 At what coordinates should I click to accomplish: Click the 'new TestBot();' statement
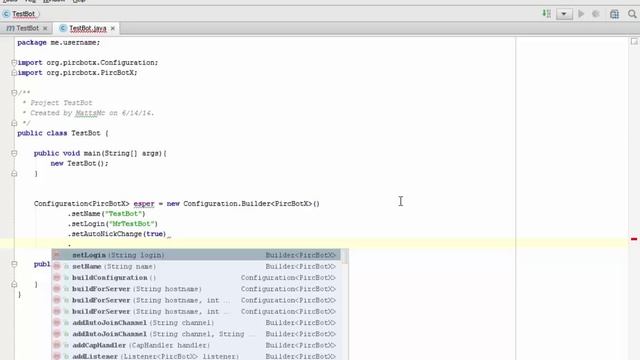[x=80, y=163]
